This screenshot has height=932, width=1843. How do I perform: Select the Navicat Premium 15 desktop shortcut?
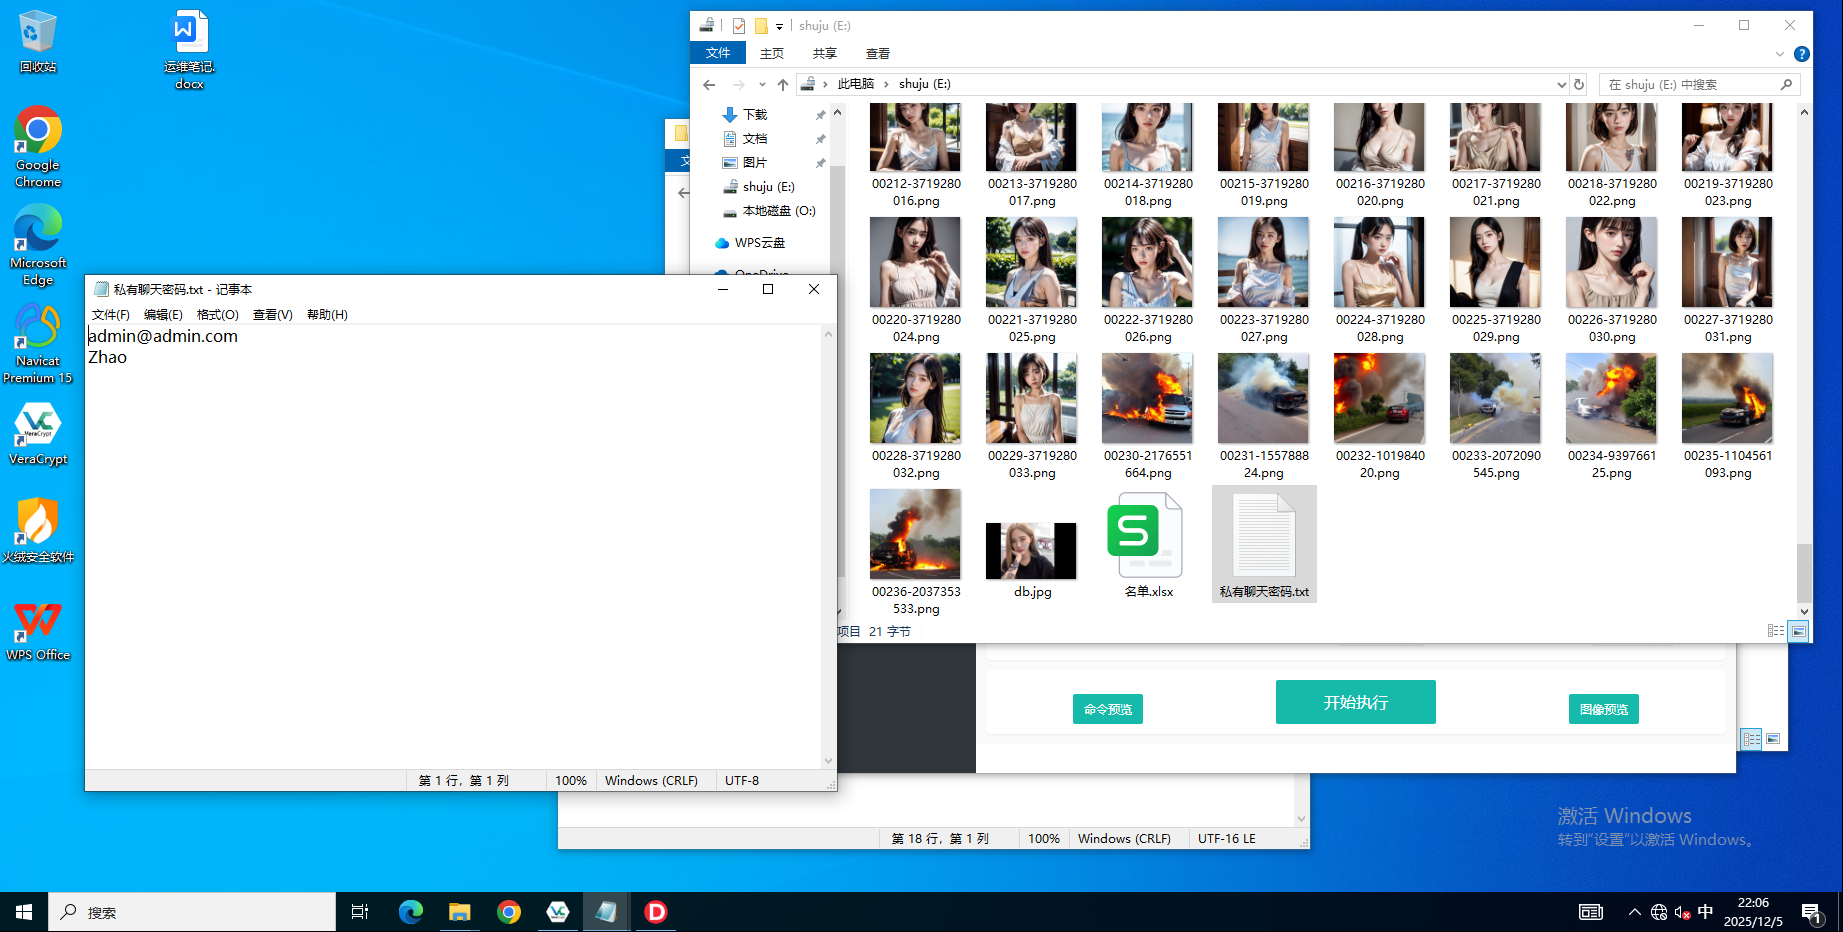tap(38, 343)
